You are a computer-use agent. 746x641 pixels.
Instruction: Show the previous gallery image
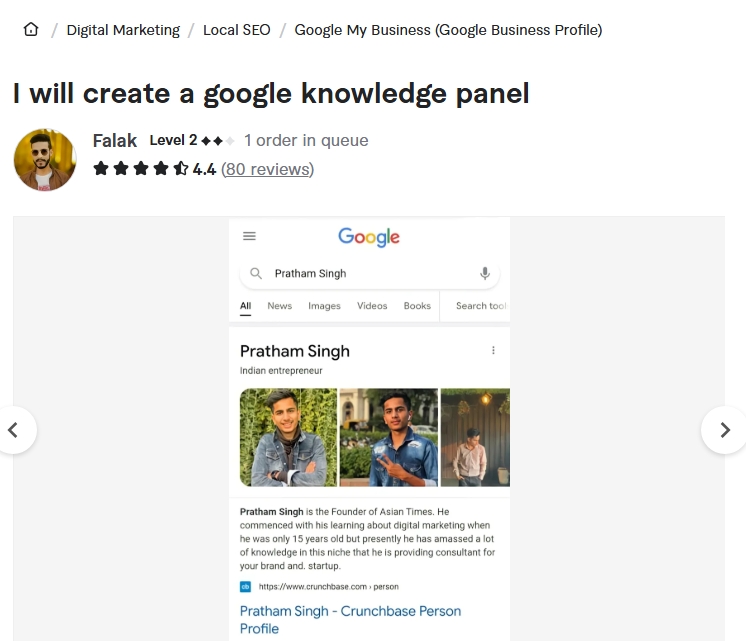[13, 430]
